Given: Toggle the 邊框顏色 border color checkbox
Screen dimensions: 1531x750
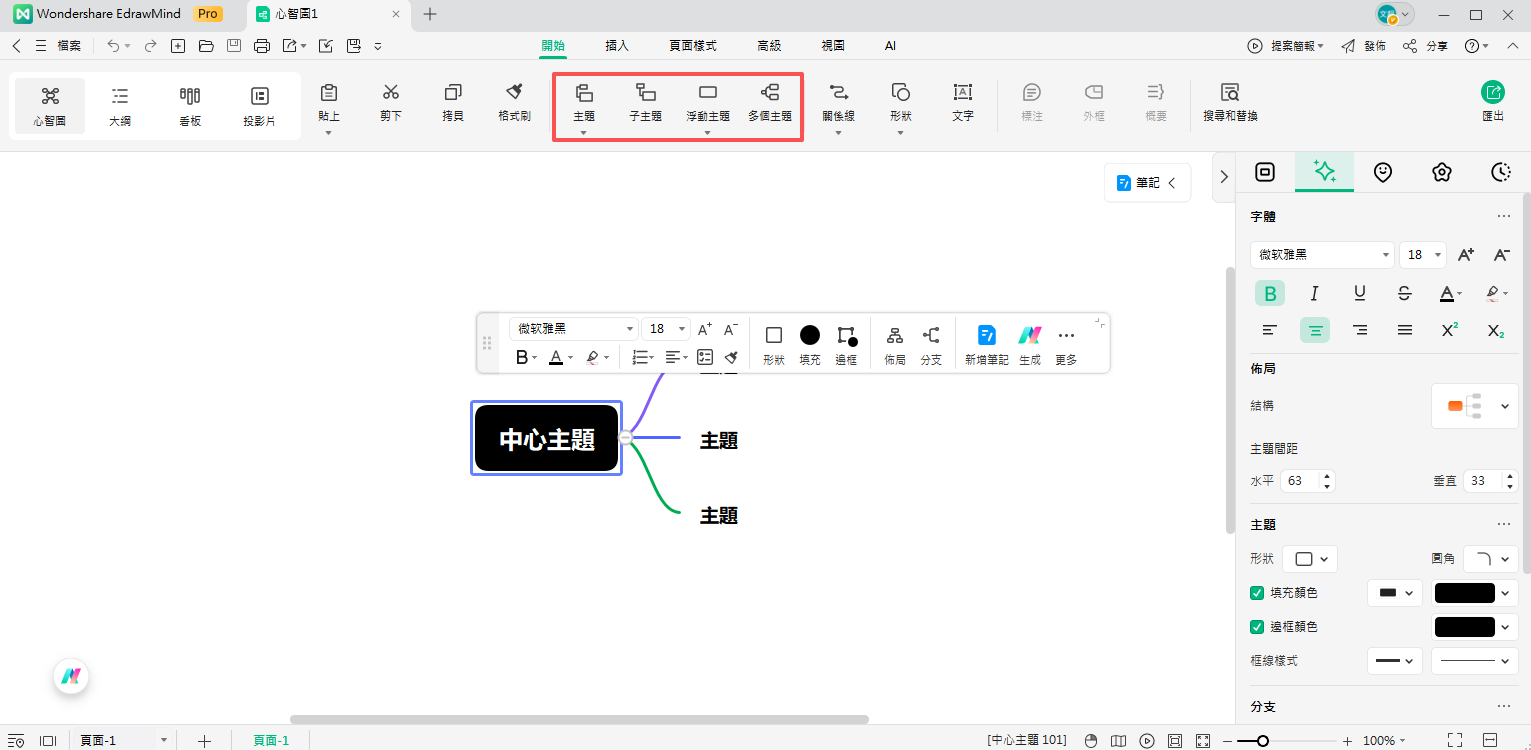Looking at the screenshot, I should 1257,626.
